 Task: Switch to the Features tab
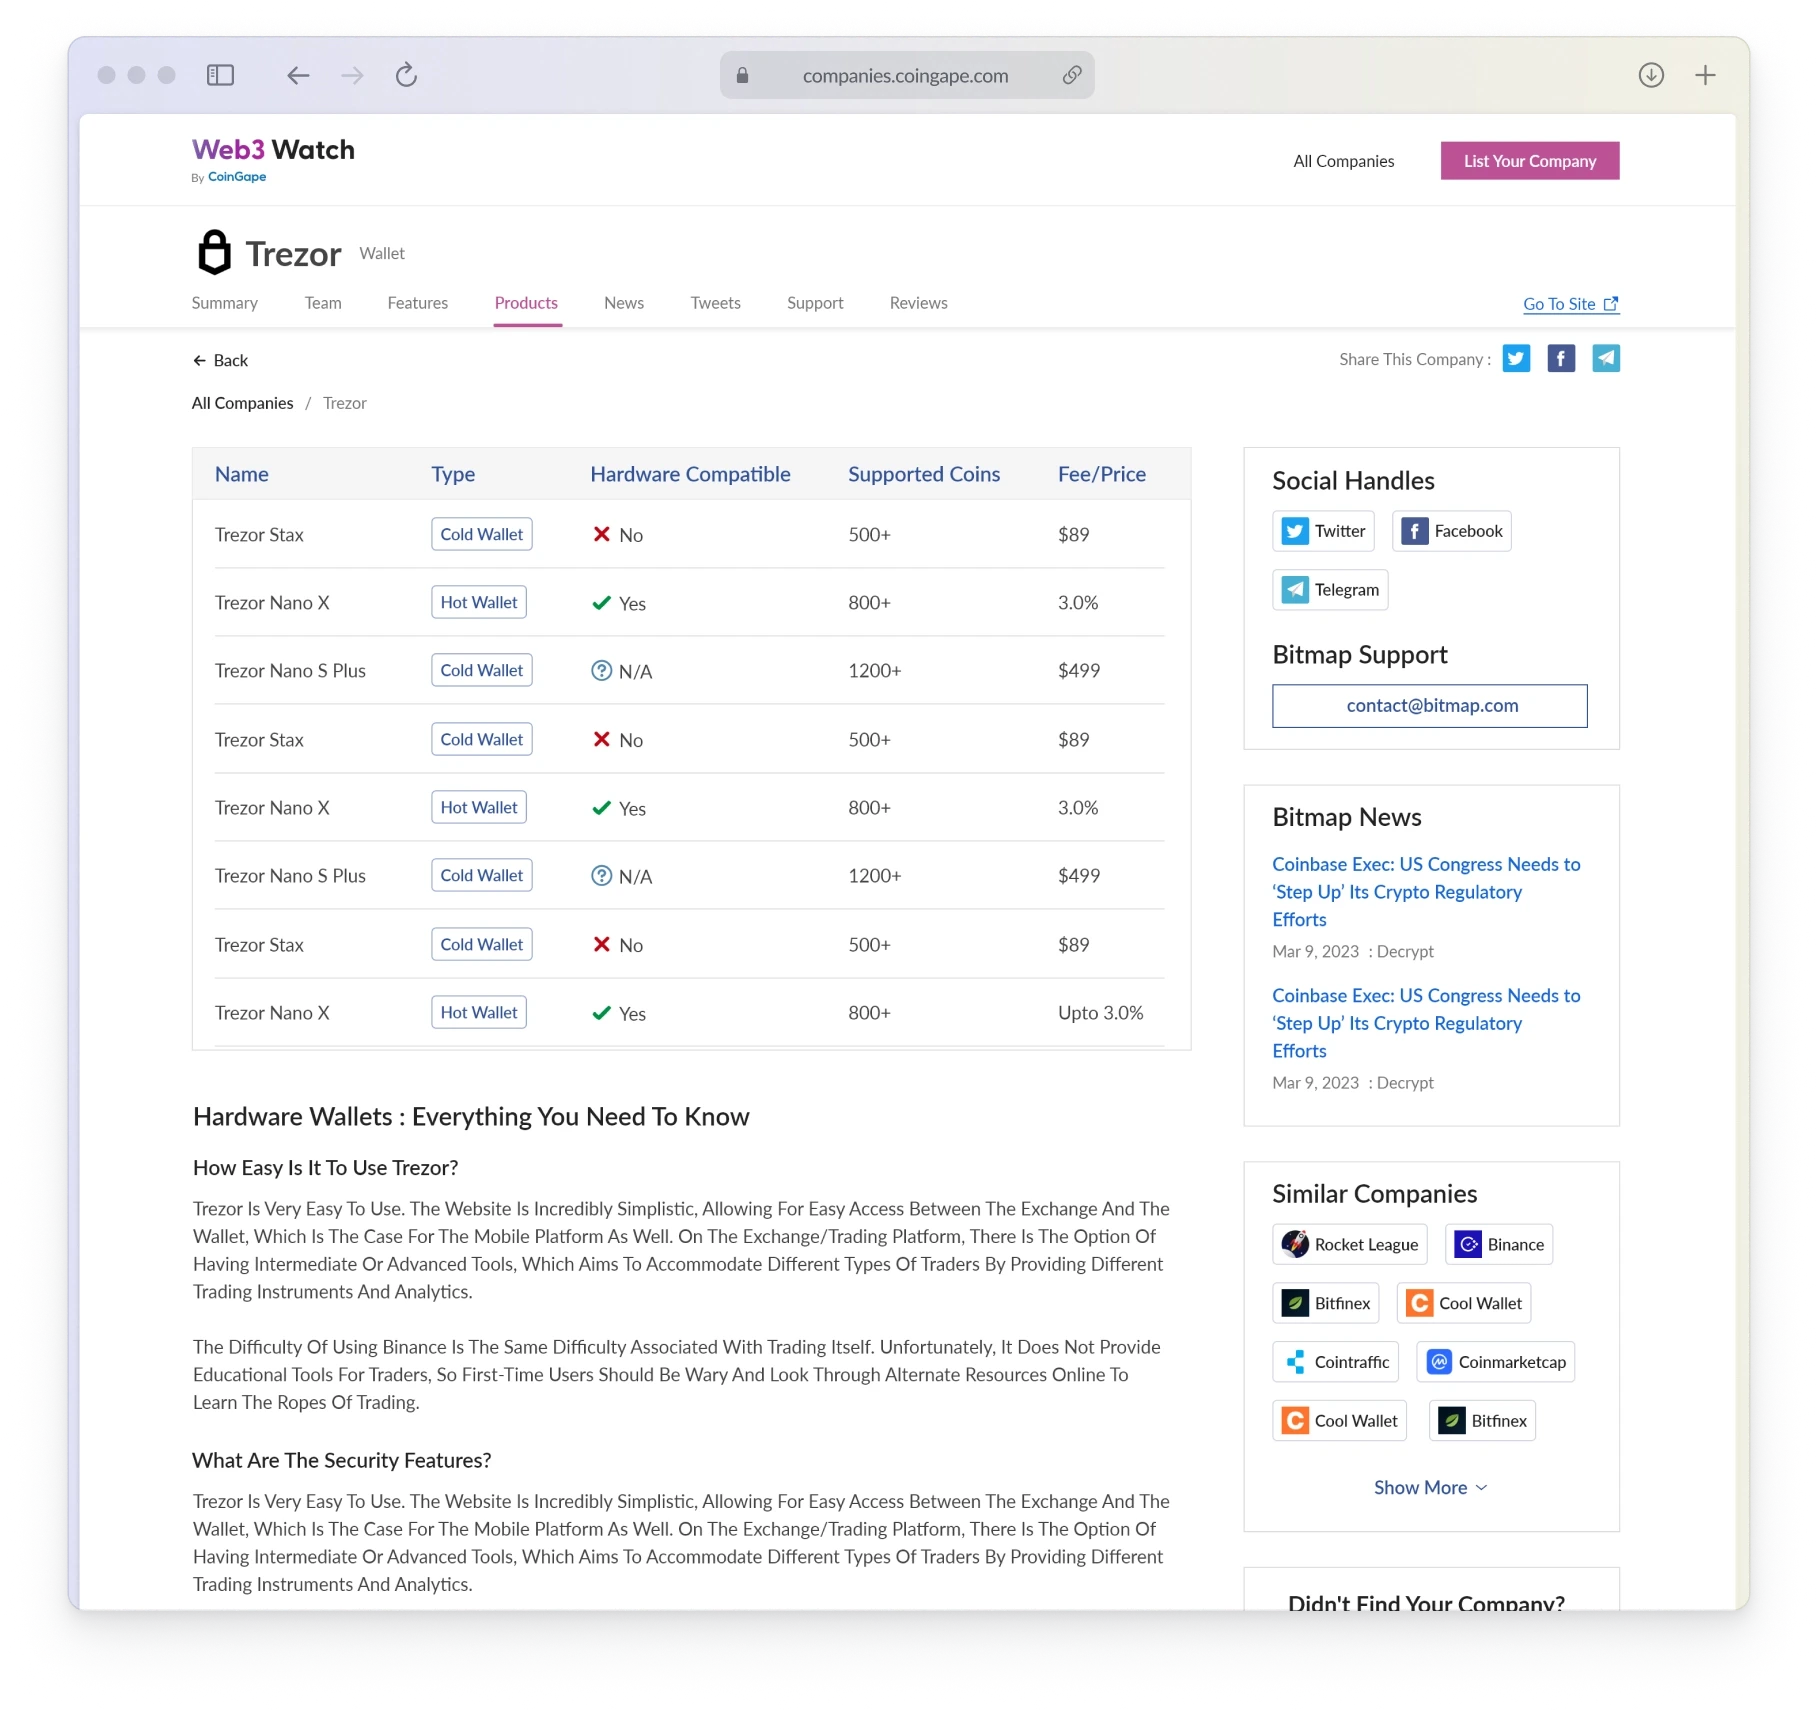click(x=418, y=303)
